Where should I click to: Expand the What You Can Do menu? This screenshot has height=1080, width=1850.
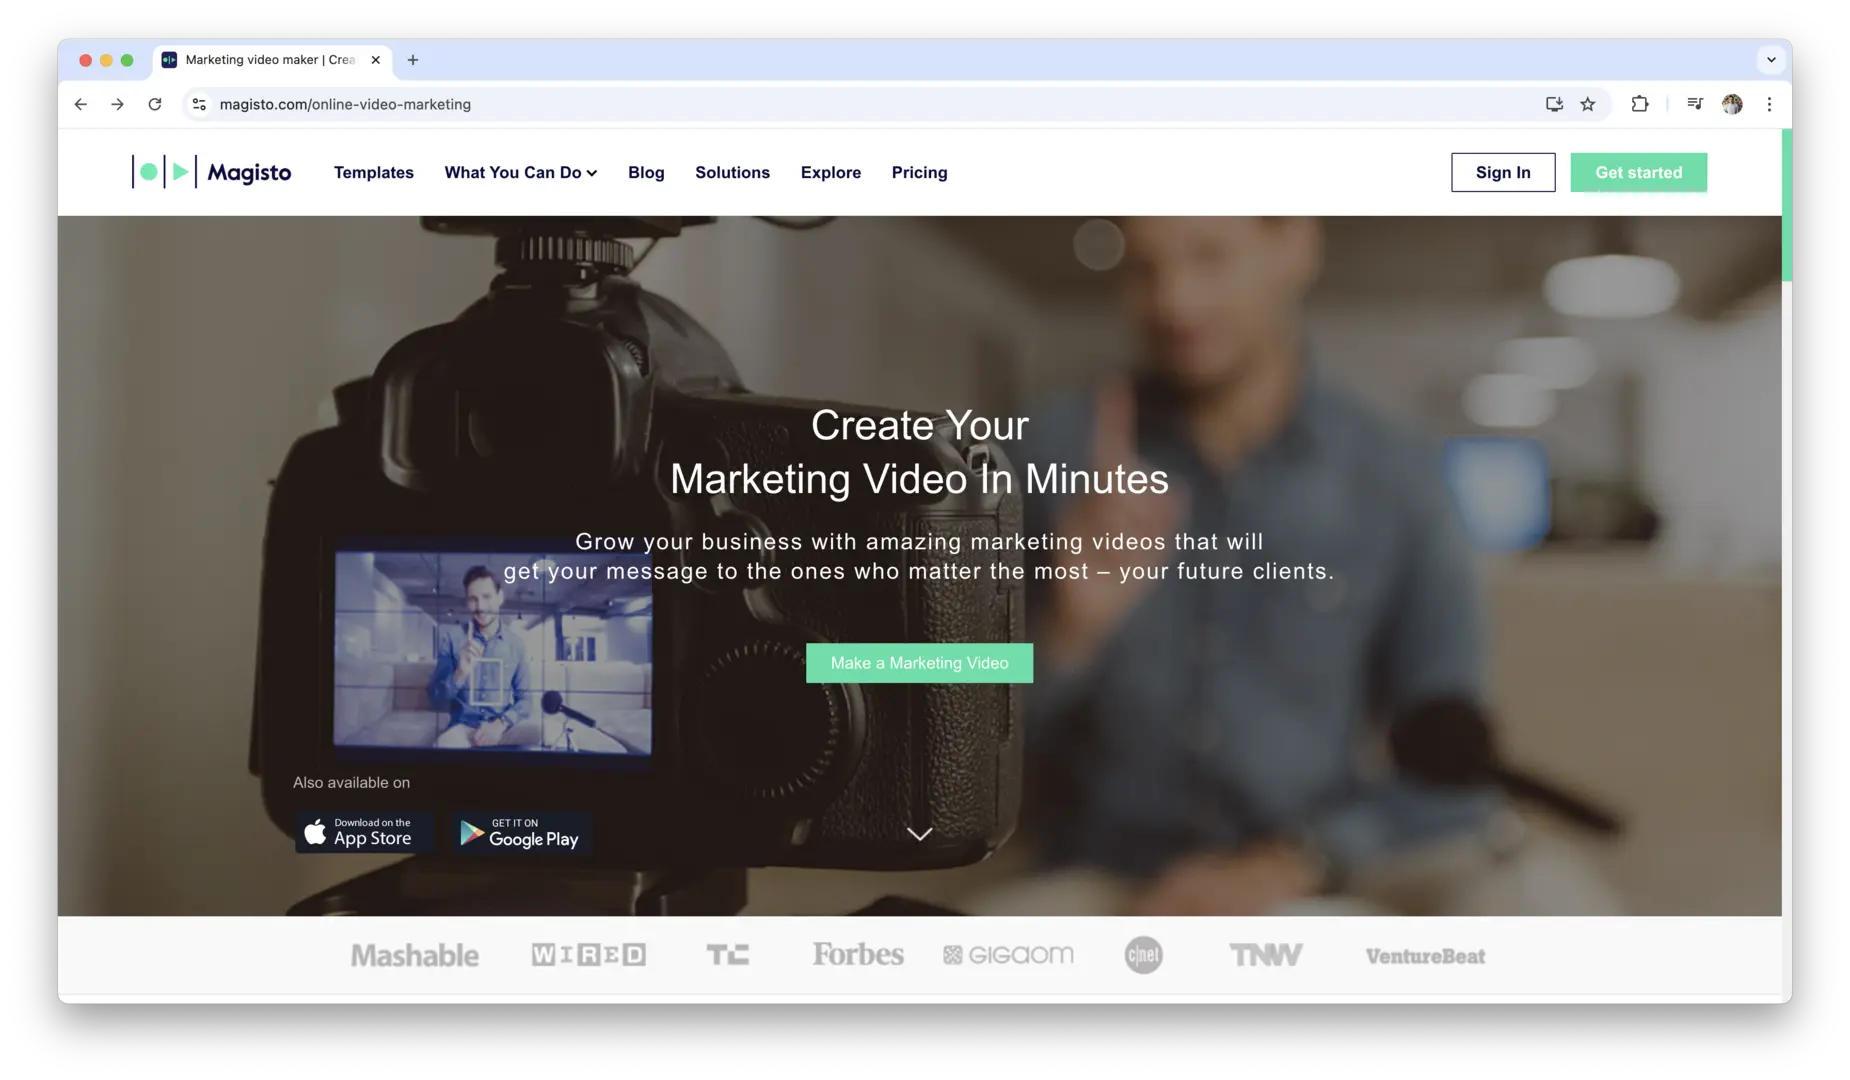pos(520,172)
